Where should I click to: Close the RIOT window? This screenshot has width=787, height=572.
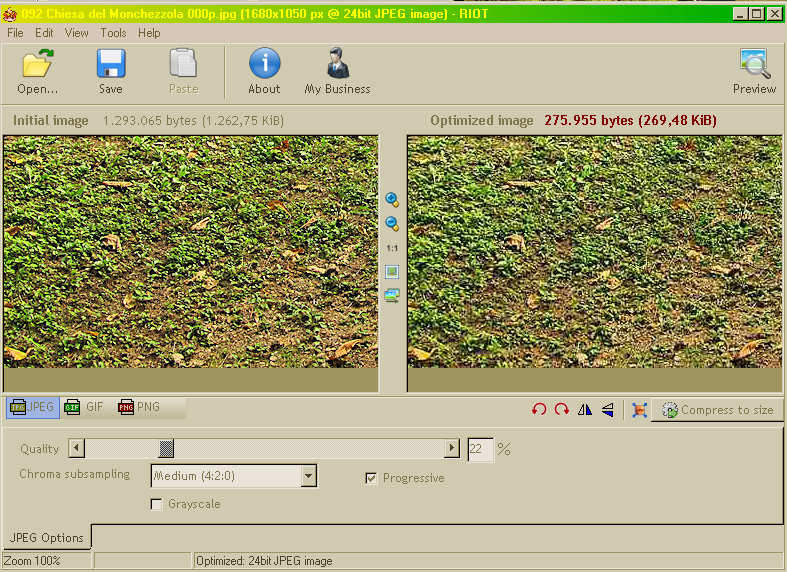point(775,14)
